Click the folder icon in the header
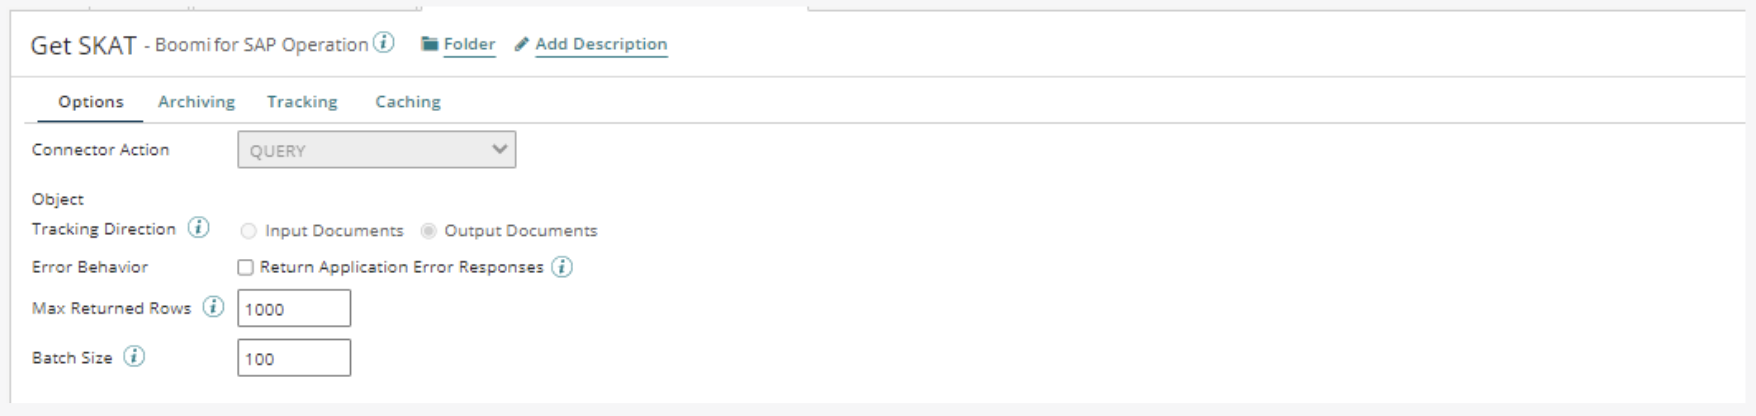 pyautogui.click(x=430, y=44)
